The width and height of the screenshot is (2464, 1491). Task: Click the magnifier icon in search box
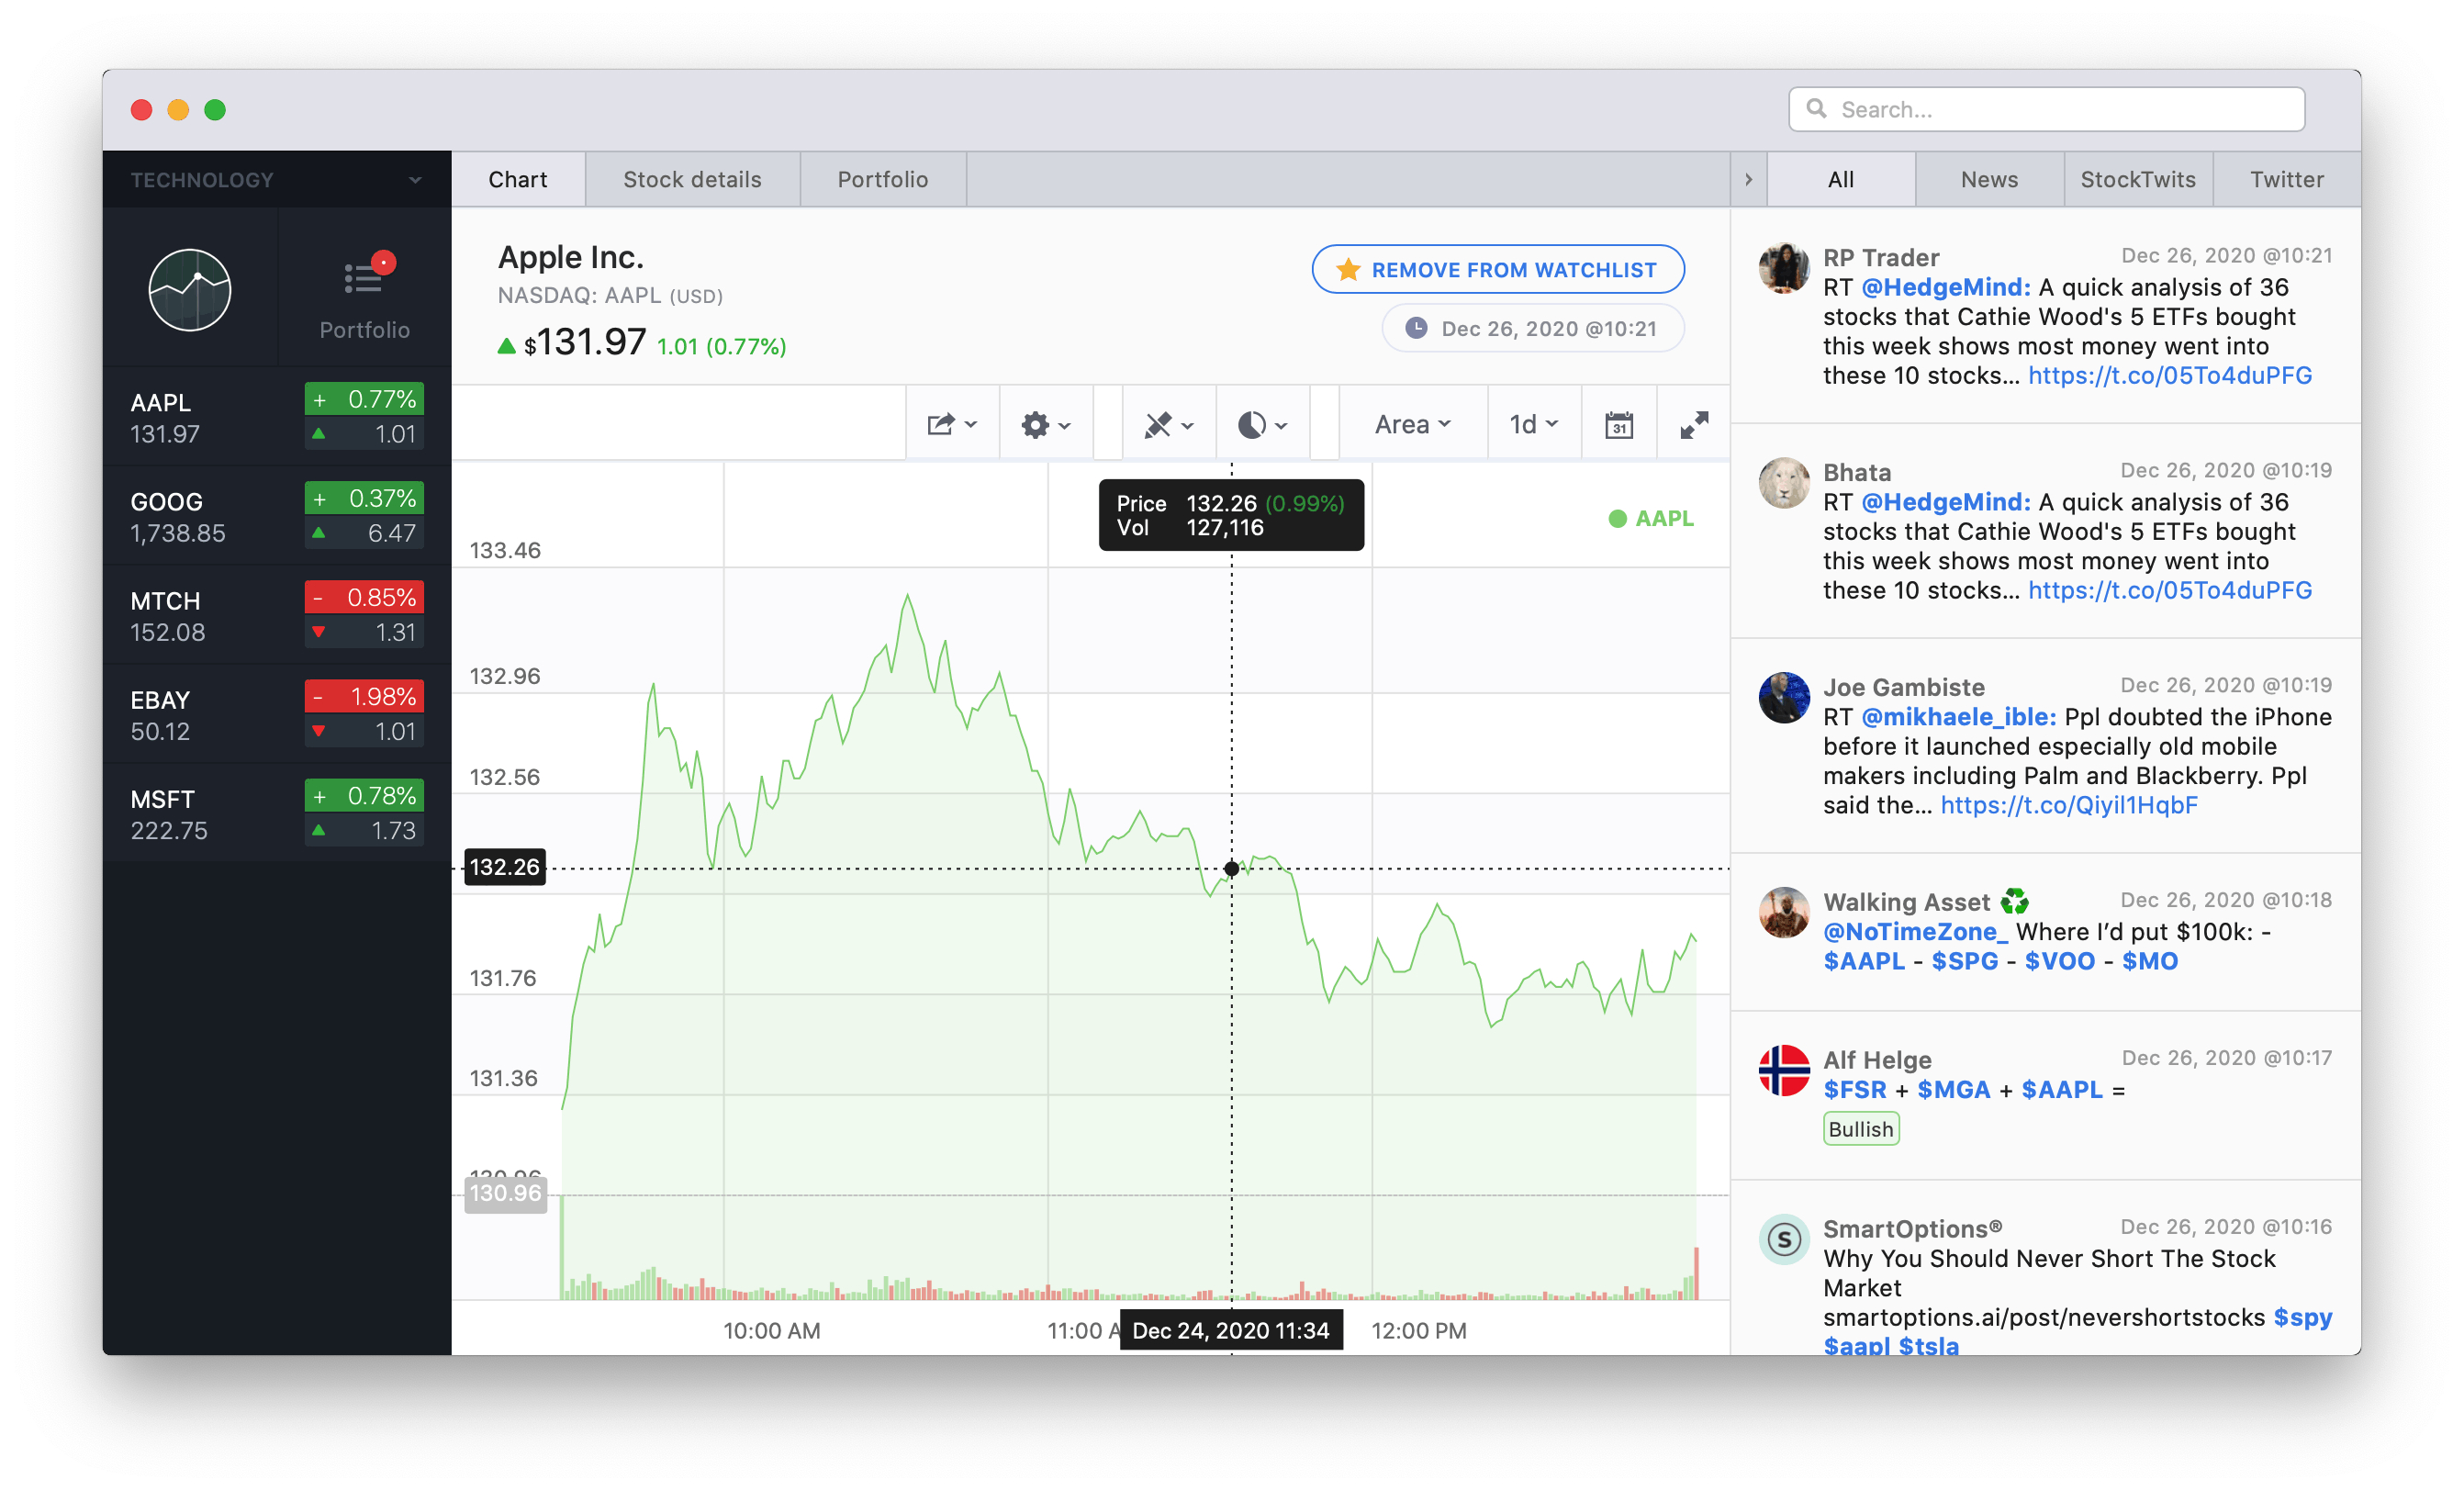[1817, 108]
